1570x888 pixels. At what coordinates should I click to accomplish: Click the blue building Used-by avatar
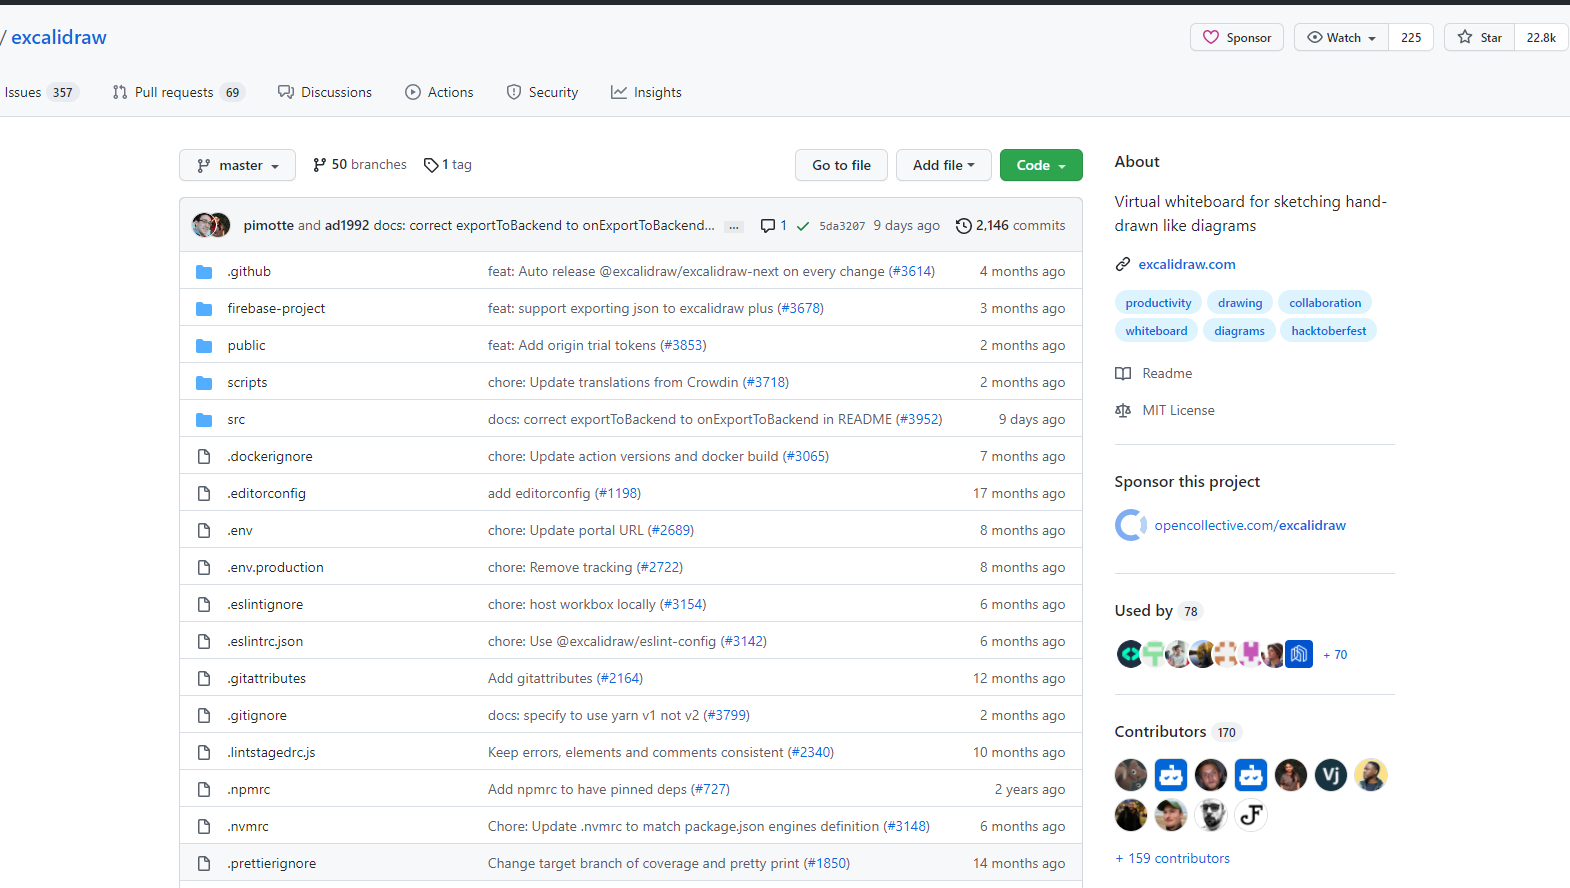click(x=1299, y=654)
